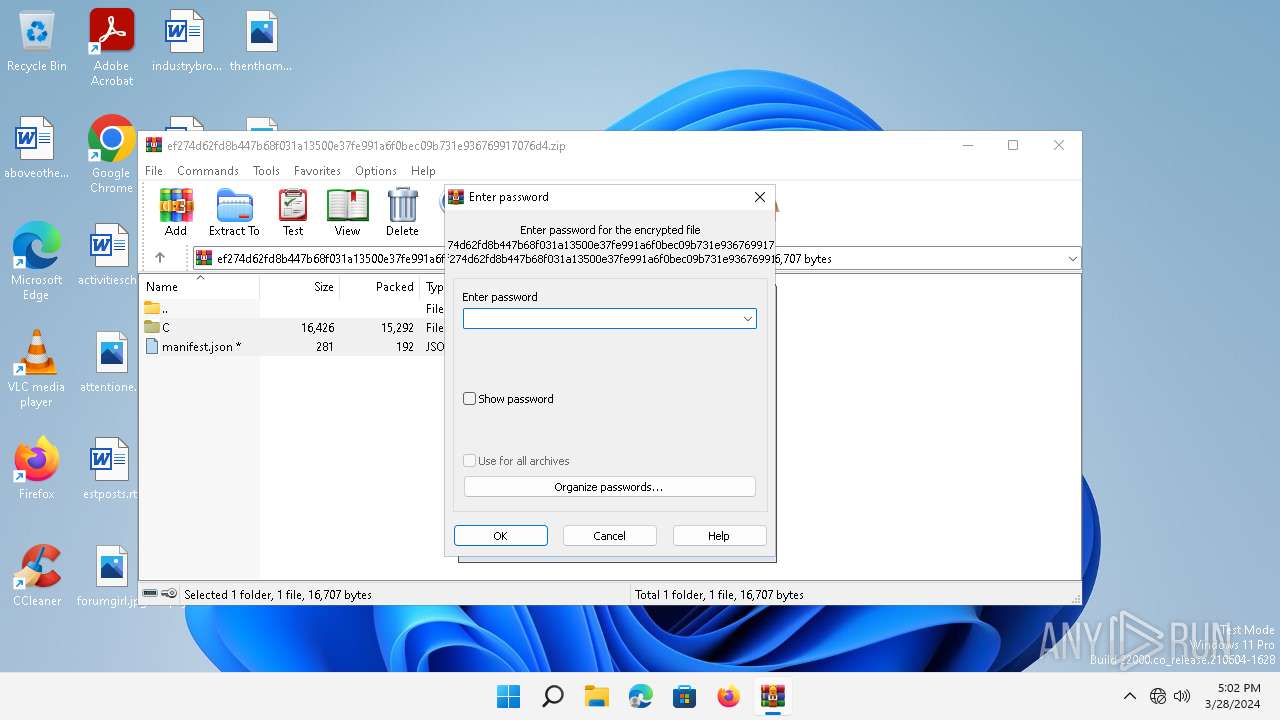Open industrybro Word document on desktop
The height and width of the screenshot is (720, 1280).
pyautogui.click(x=186, y=42)
